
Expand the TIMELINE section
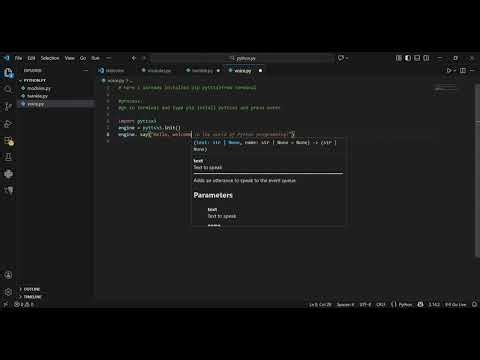pyautogui.click(x=31, y=296)
